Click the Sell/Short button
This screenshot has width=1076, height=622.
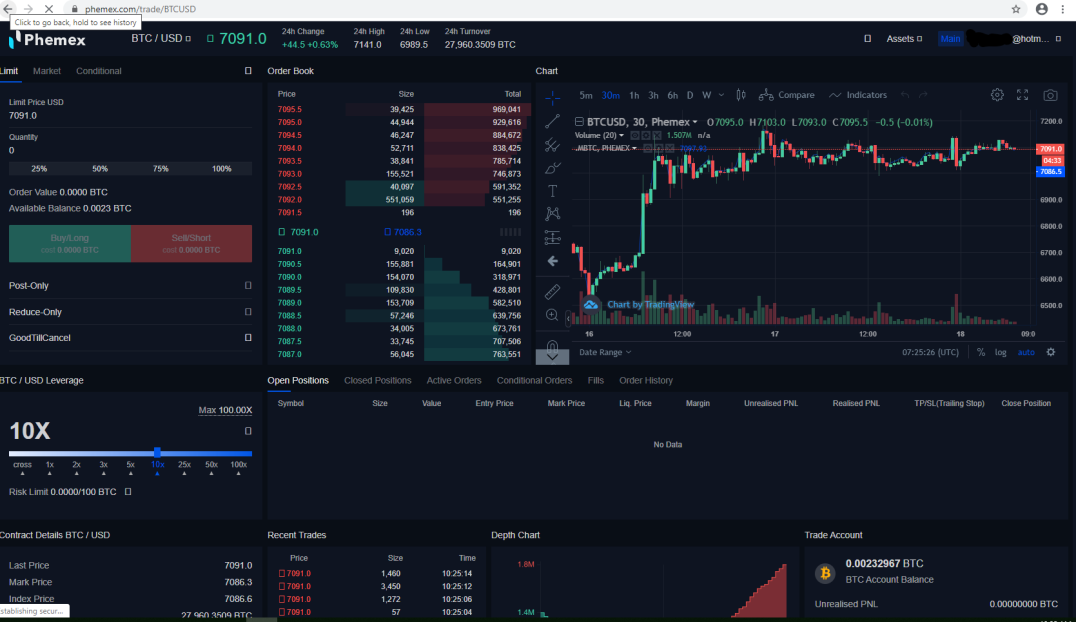[x=191, y=243]
